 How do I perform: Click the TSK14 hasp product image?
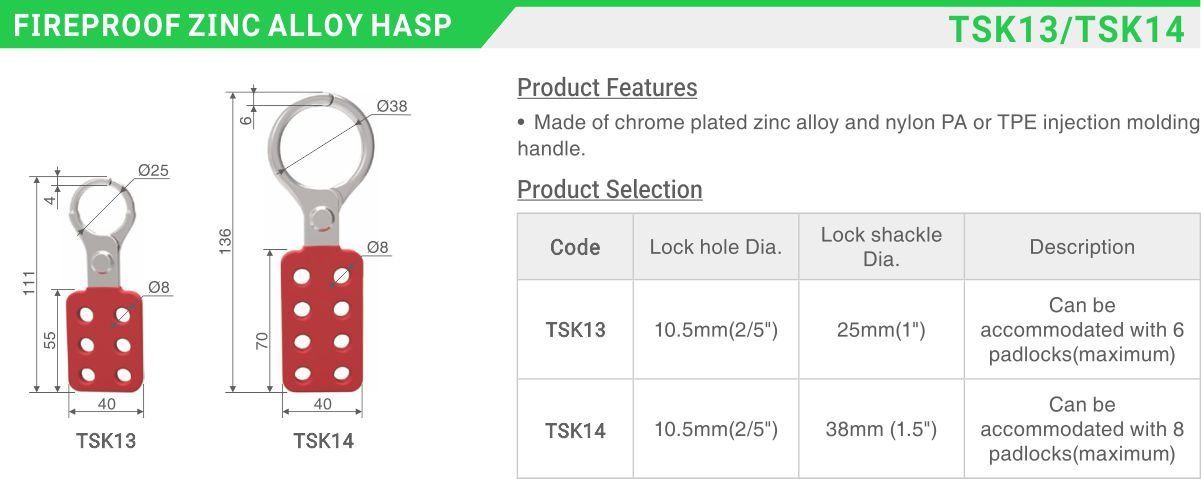pos(321,242)
